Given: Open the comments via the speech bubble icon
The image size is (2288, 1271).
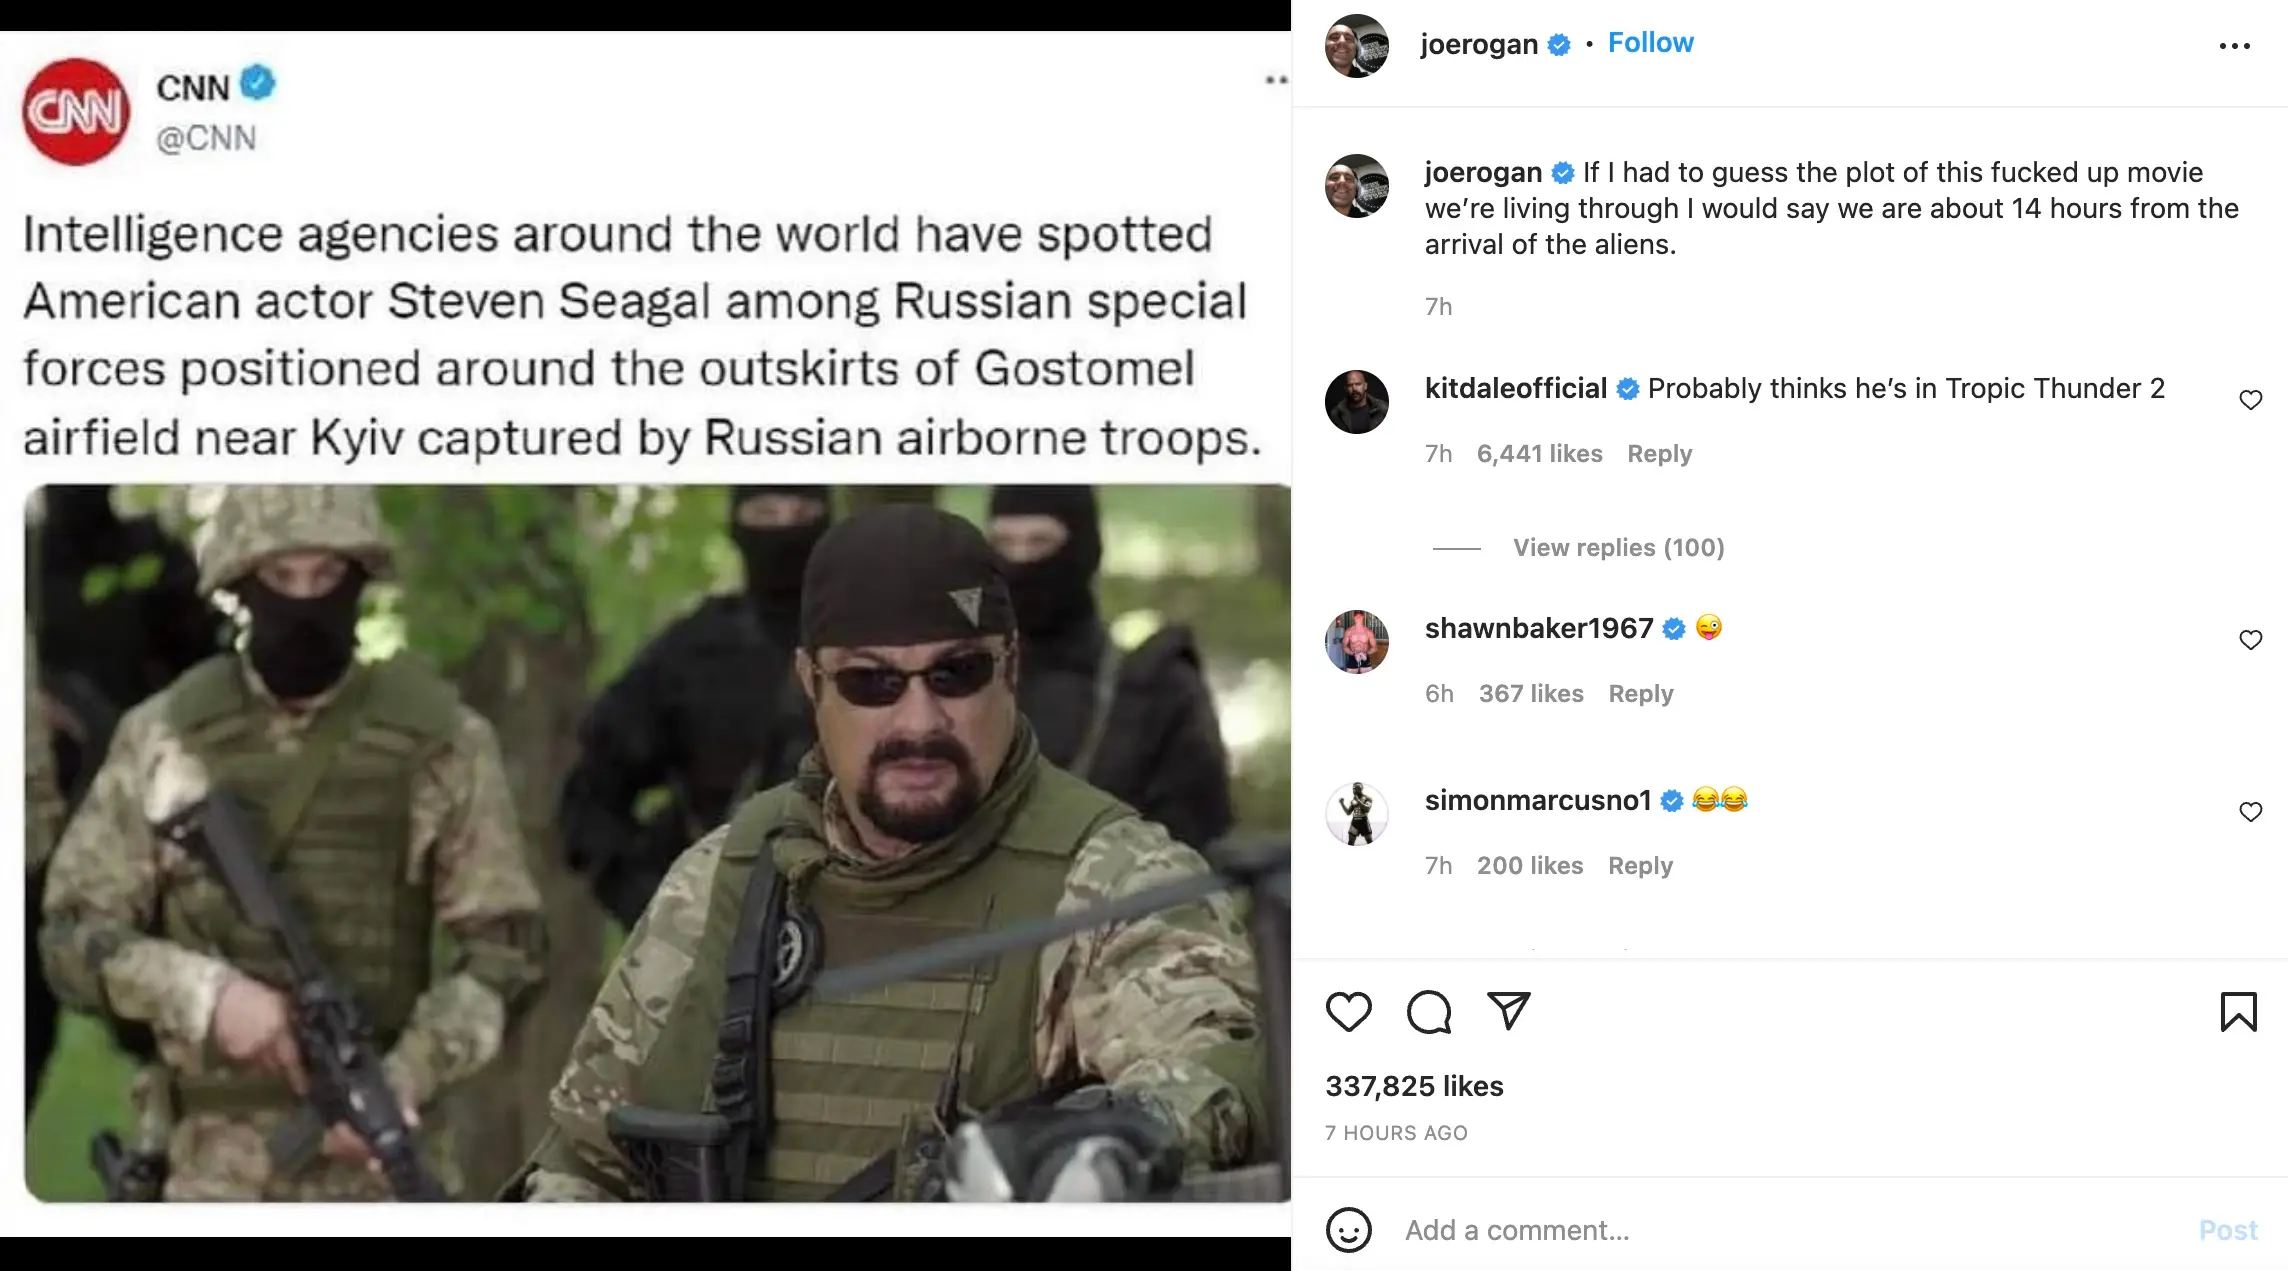Looking at the screenshot, I should [1429, 1013].
